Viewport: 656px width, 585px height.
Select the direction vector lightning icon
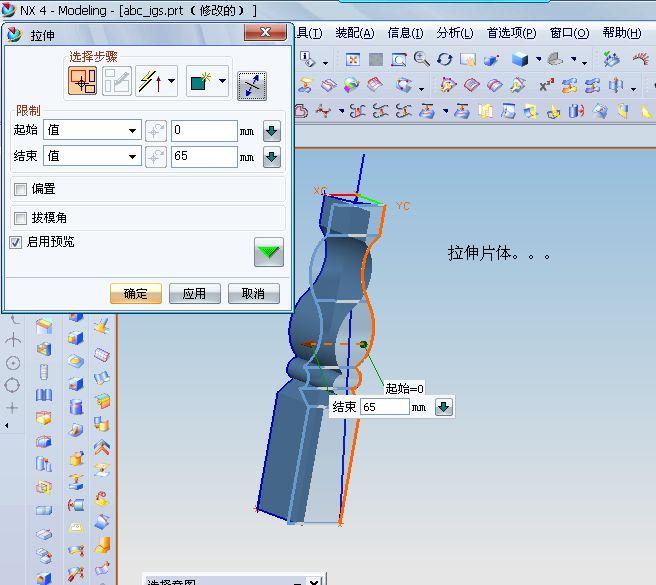[150, 80]
